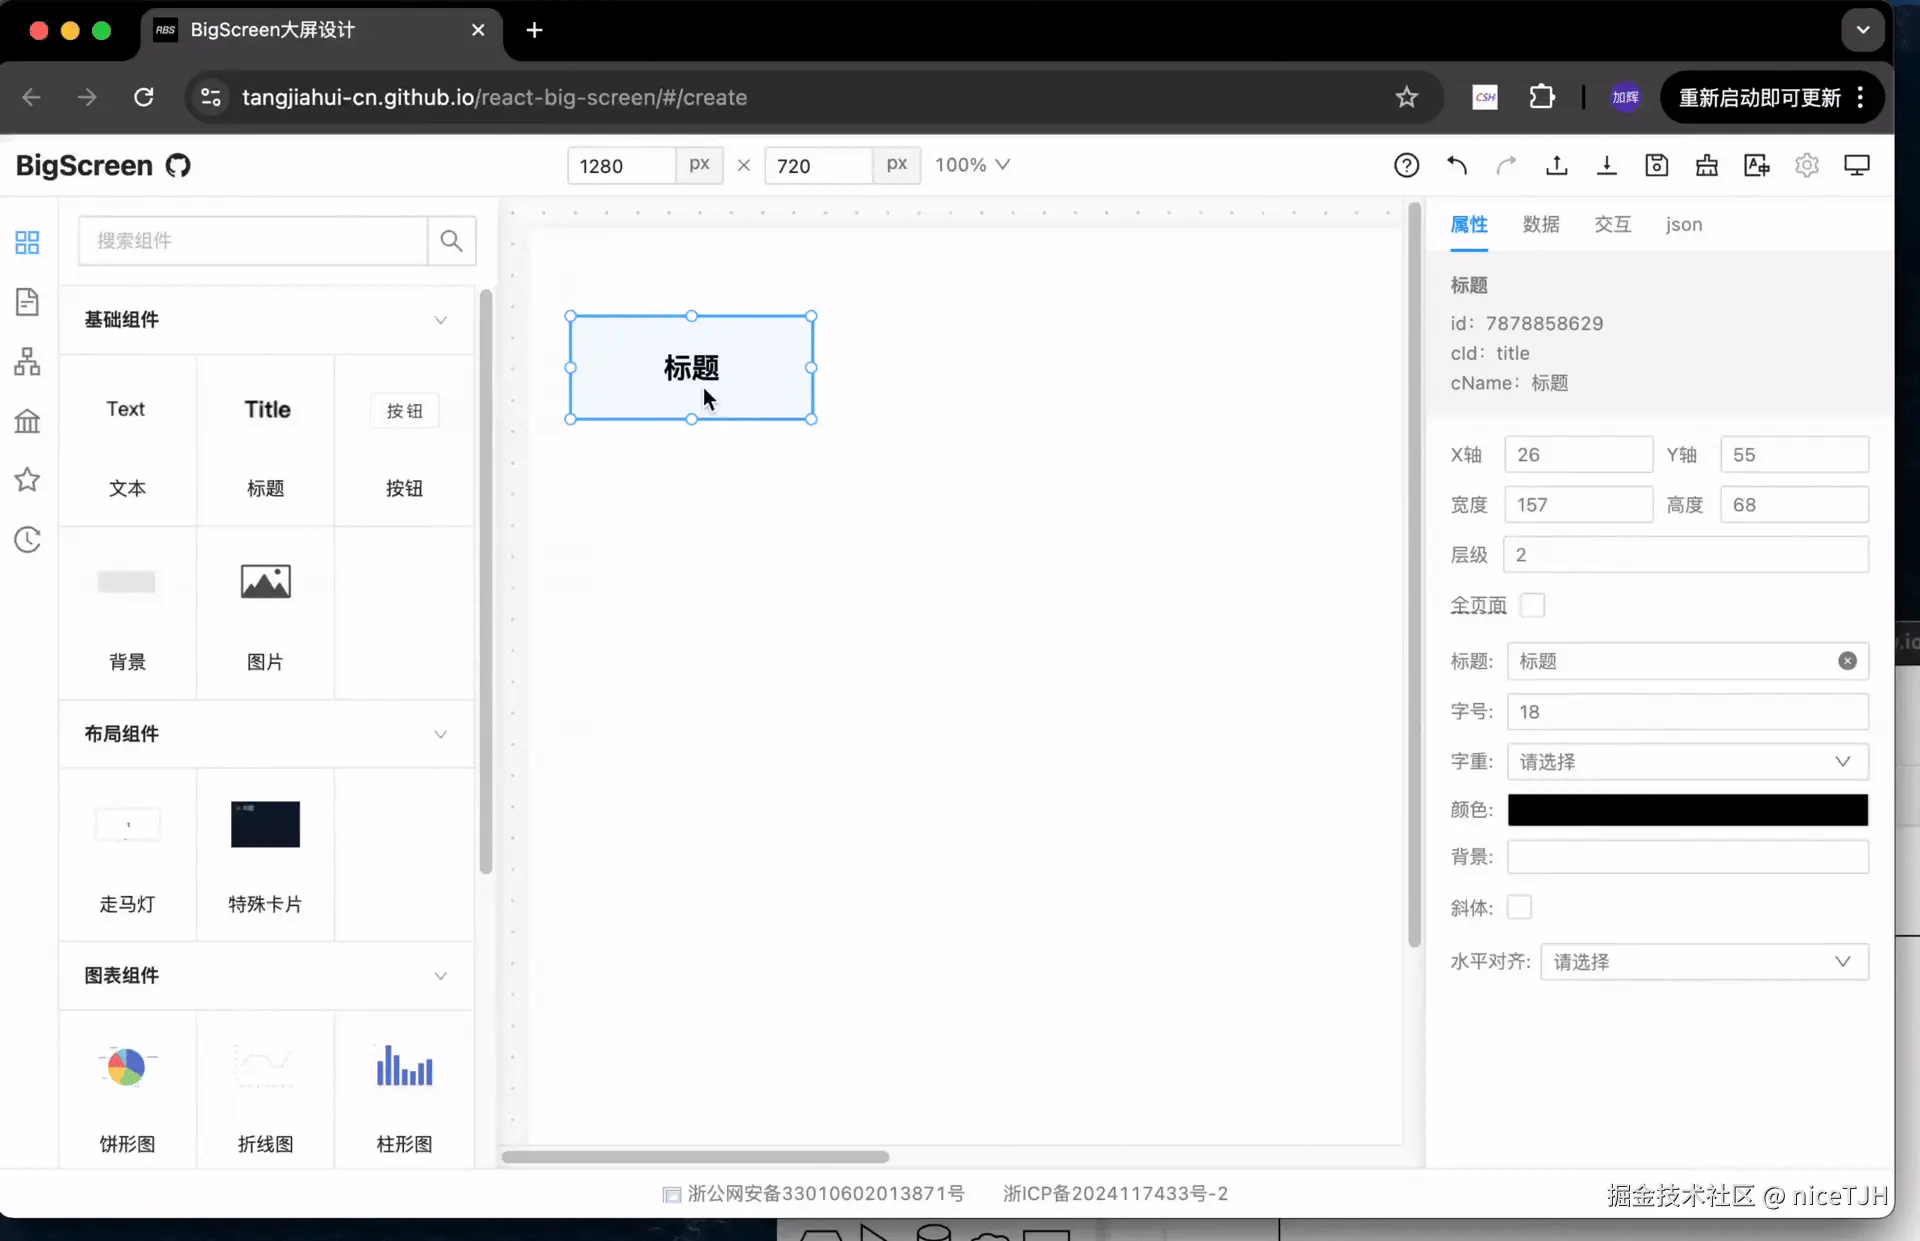Open the 字重 font weight dropdown
This screenshot has height=1241, width=1920.
pos(1687,762)
